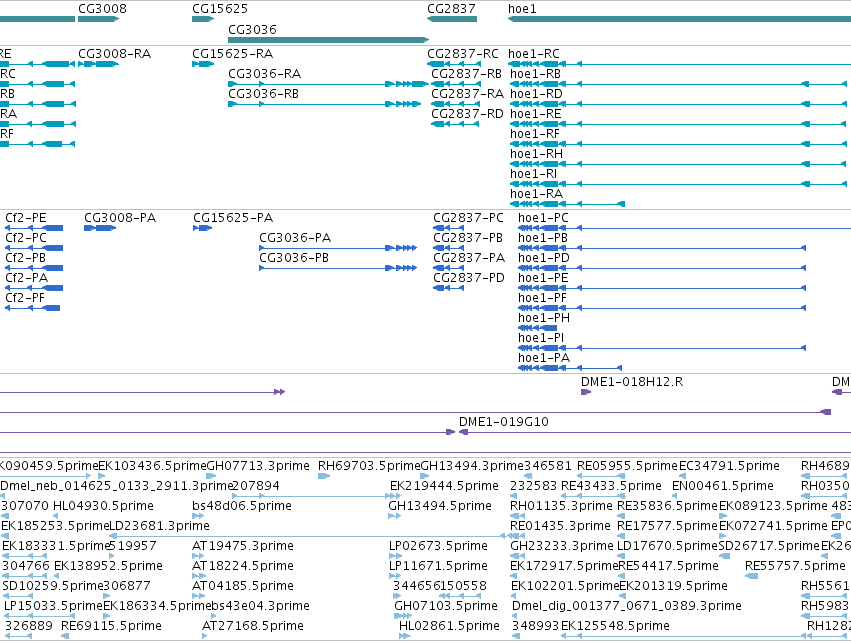
Task: Select protein CG15625-PA
Action: tap(233, 218)
